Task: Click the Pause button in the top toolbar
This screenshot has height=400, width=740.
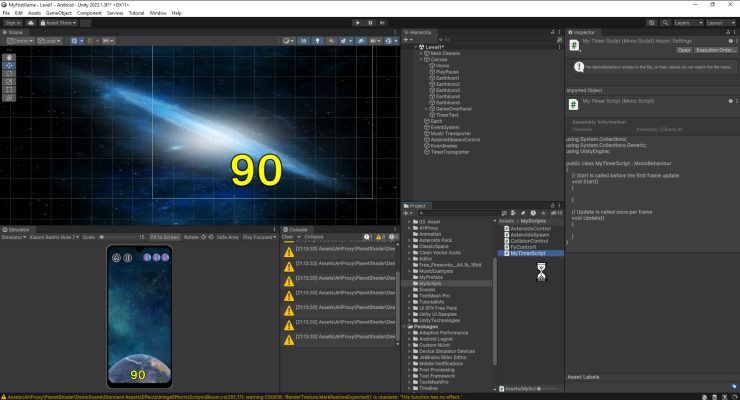Action: (370, 22)
